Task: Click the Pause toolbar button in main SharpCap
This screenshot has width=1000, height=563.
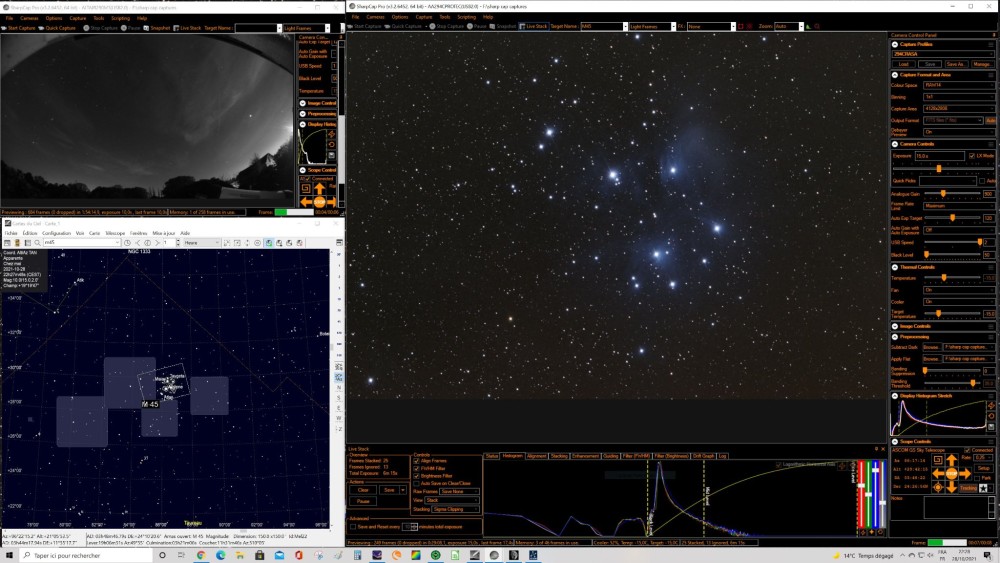Action: point(477,26)
